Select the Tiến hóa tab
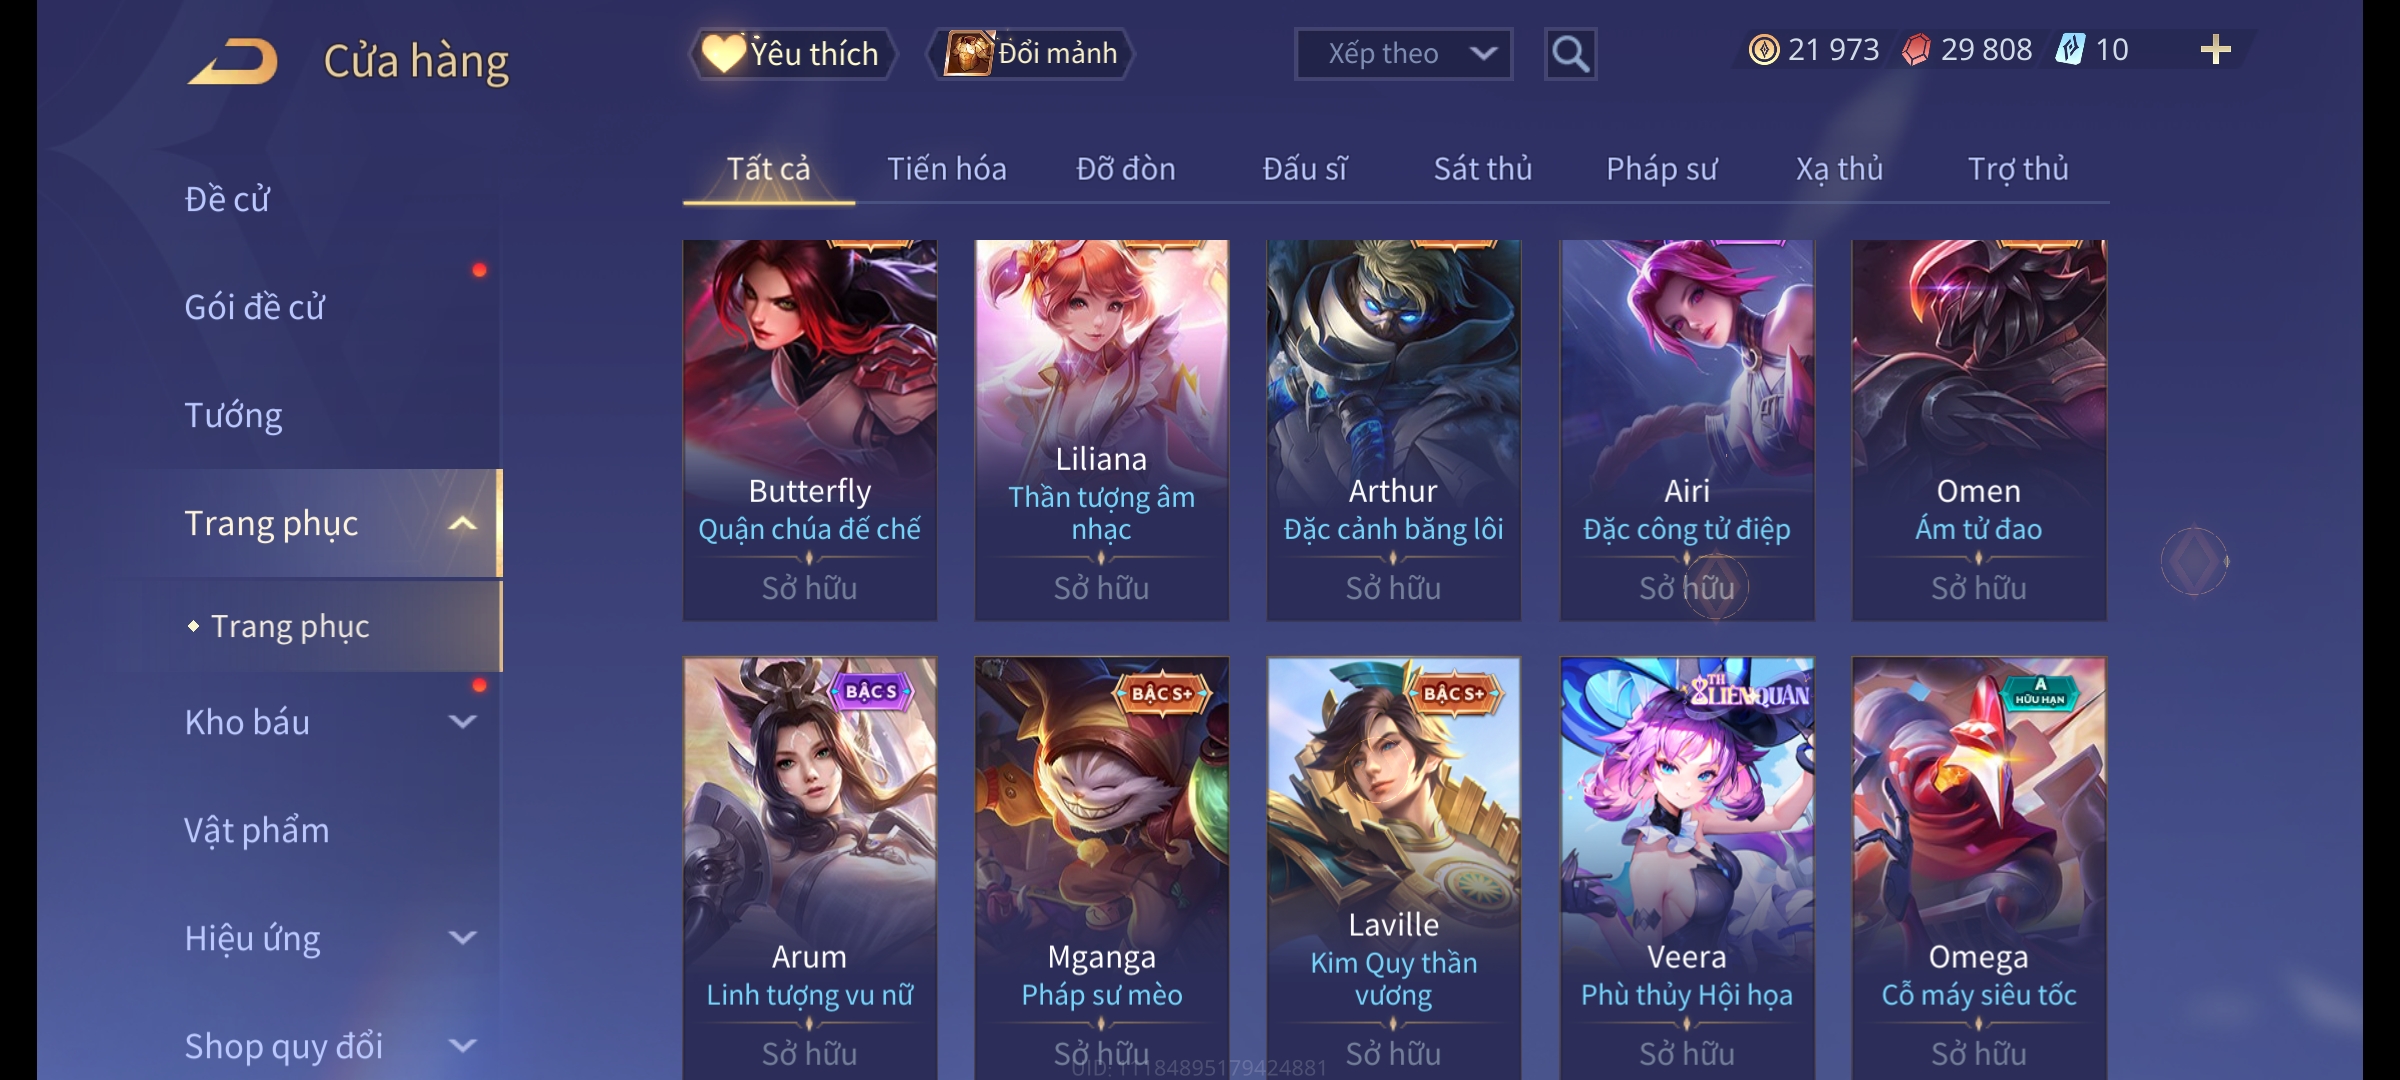 pyautogui.click(x=946, y=169)
